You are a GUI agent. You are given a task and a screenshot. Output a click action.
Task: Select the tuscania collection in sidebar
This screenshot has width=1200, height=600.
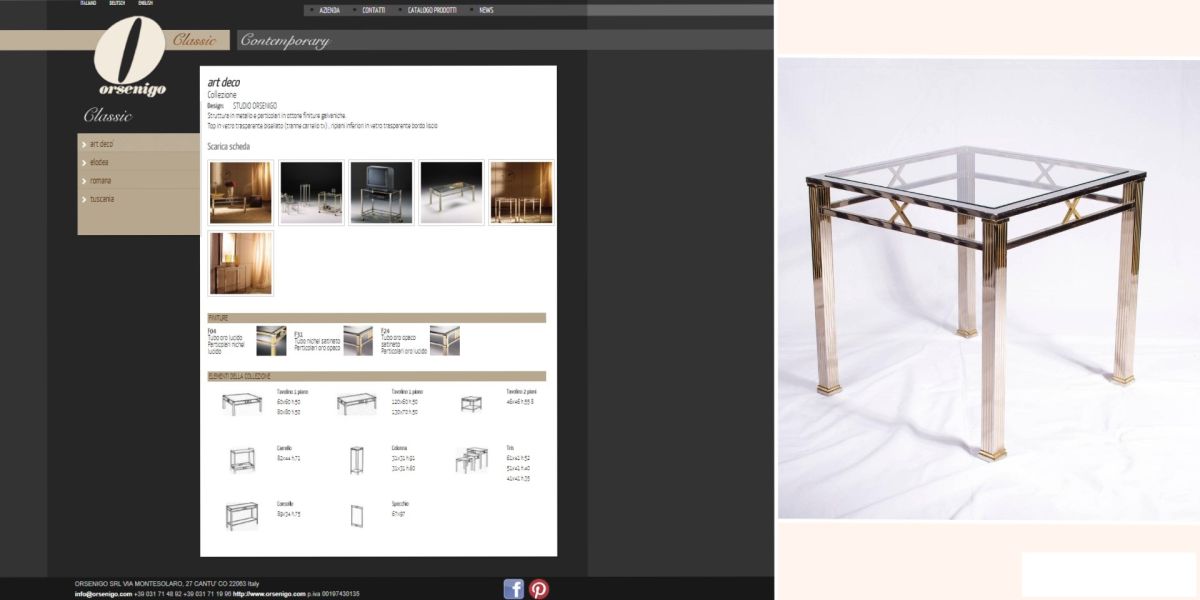(x=102, y=199)
